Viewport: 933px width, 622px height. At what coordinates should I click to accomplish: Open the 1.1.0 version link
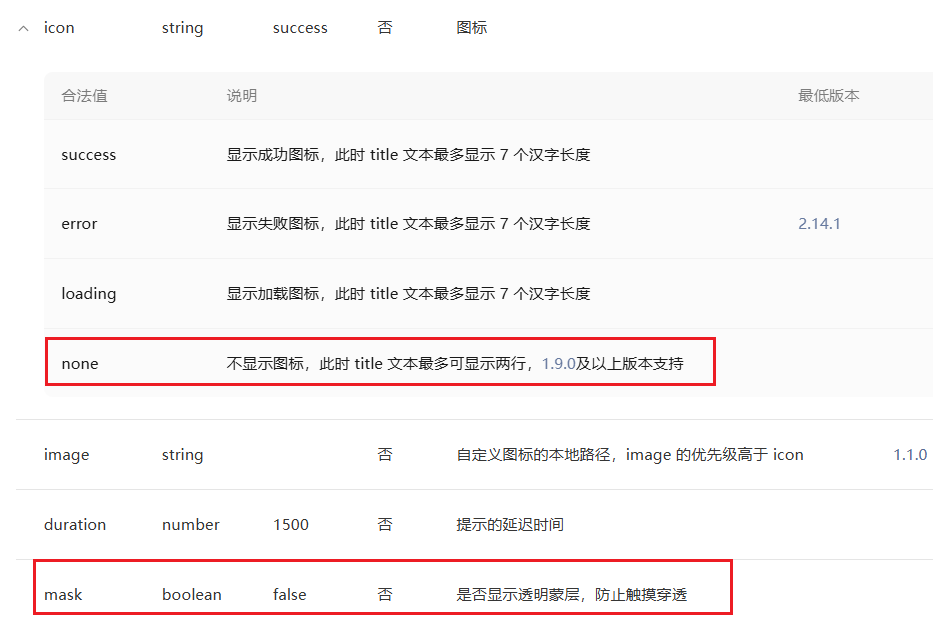(910, 455)
